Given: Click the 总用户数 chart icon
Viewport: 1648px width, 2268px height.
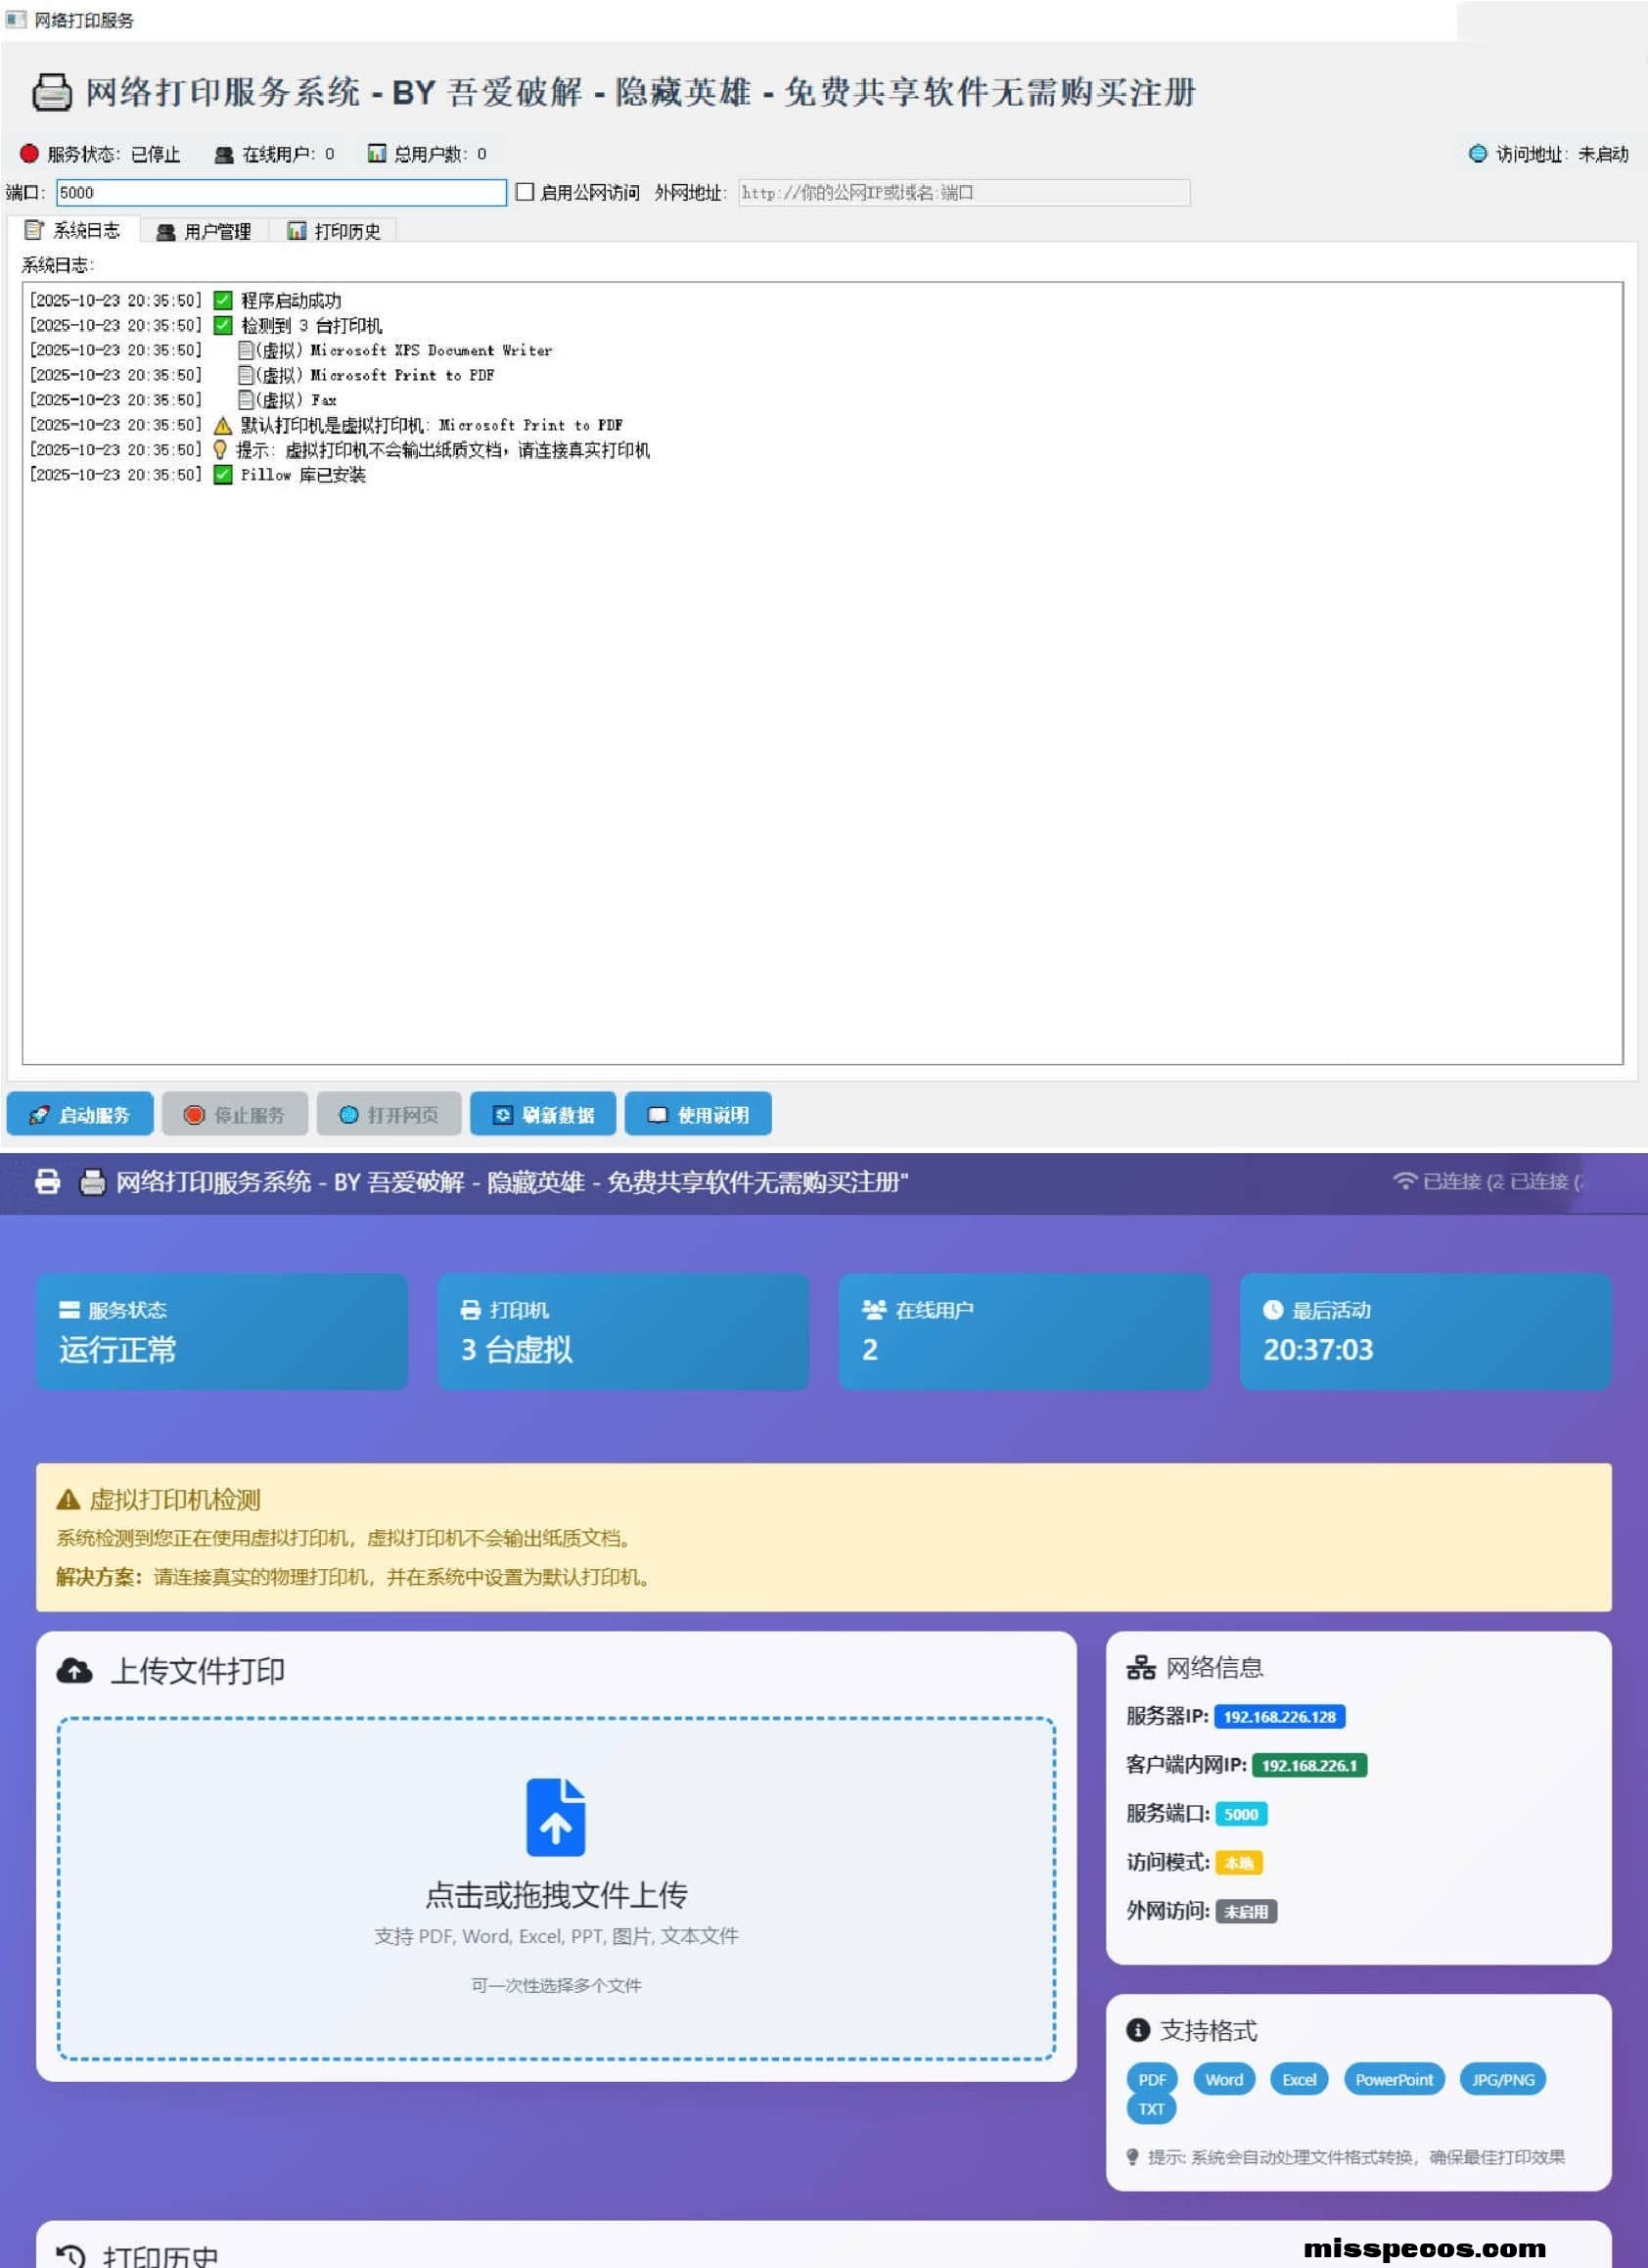Looking at the screenshot, I should tap(376, 154).
